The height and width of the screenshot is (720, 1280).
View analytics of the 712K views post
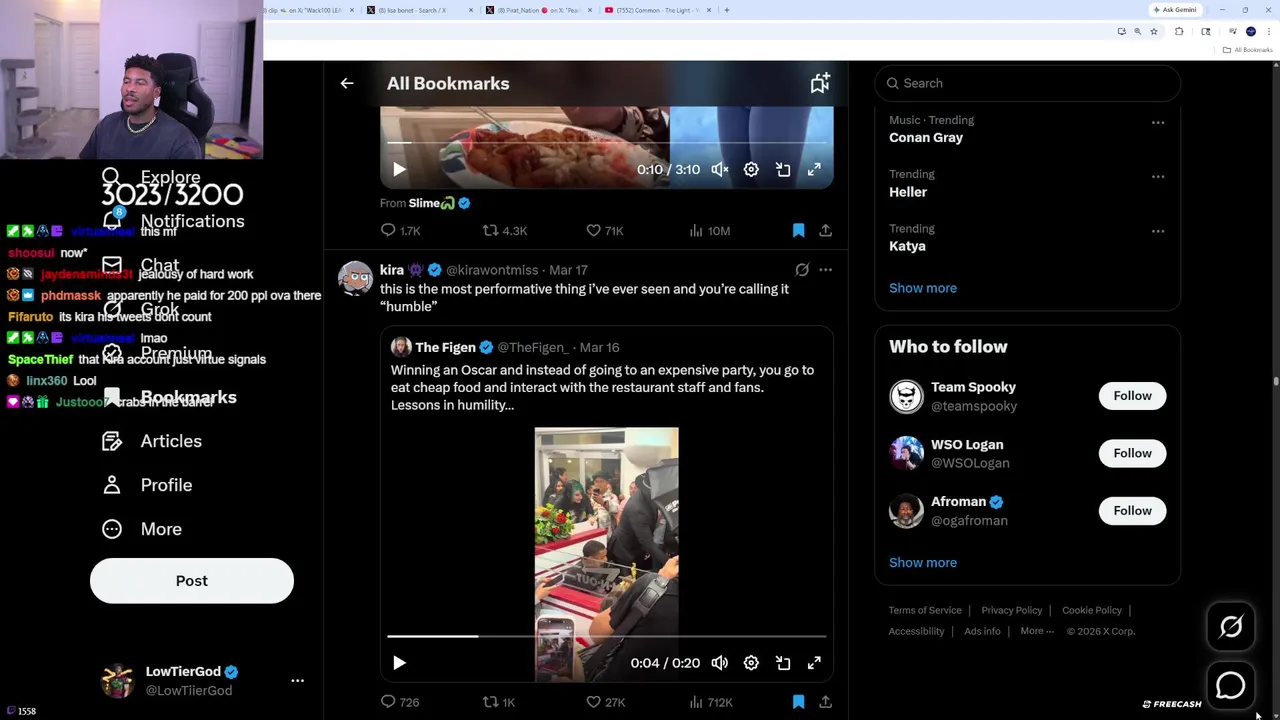(711, 702)
